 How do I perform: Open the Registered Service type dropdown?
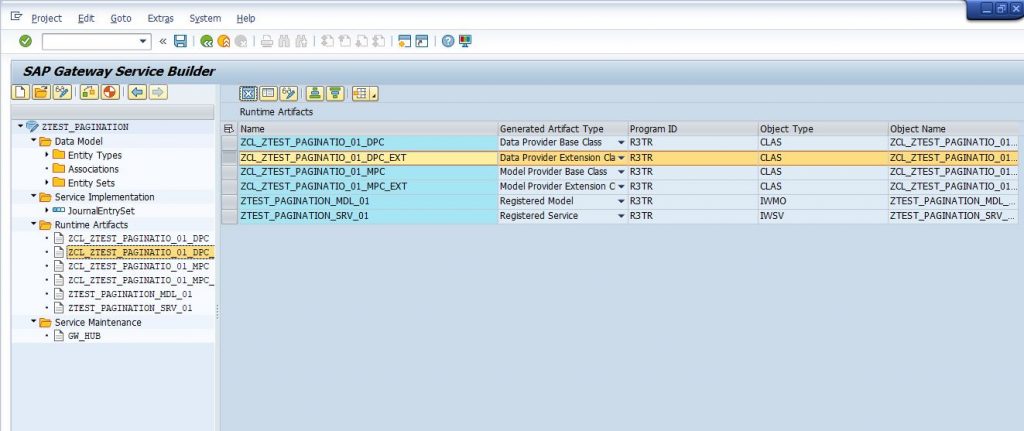(621, 216)
